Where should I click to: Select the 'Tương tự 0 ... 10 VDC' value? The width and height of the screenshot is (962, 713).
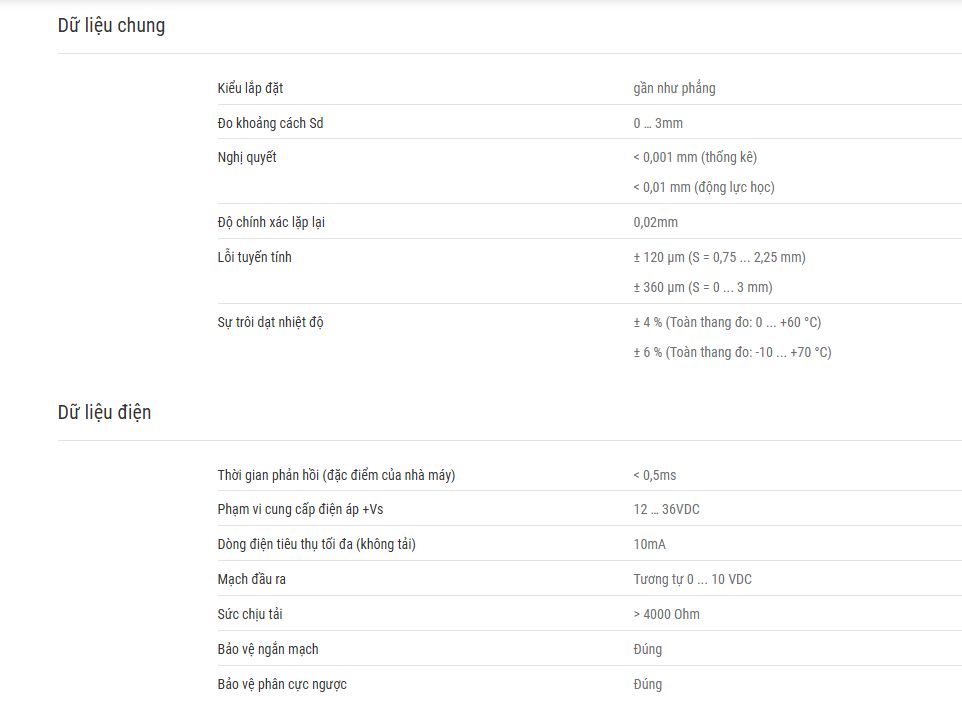693,580
